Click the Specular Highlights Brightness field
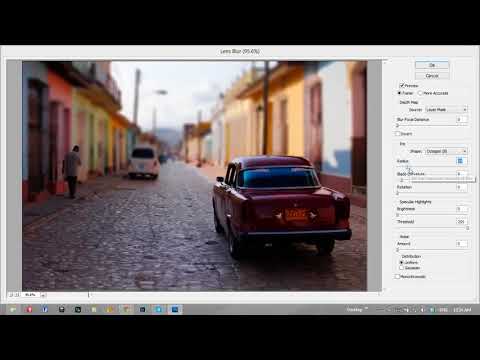The width and height of the screenshot is (480, 360). [462, 209]
